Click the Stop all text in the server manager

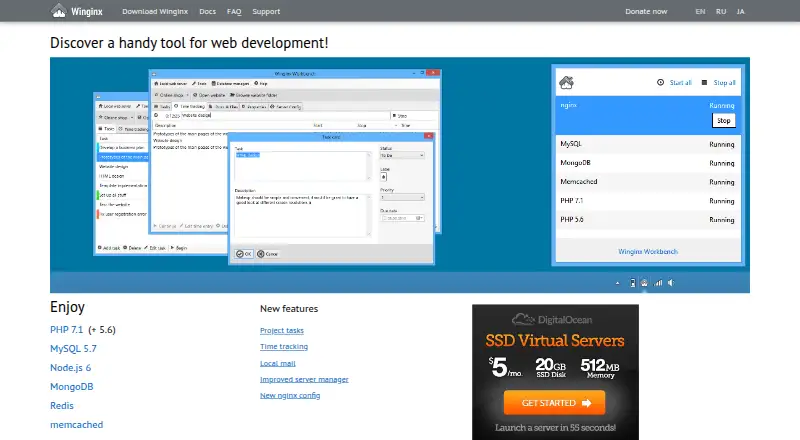tap(724, 82)
